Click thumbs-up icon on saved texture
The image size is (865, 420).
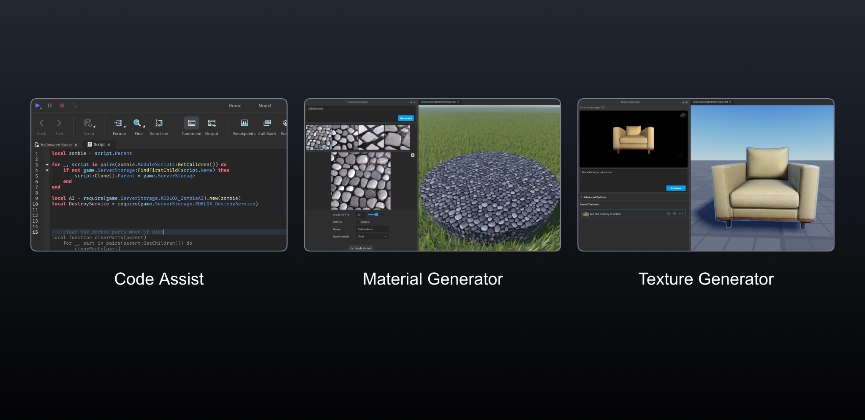point(668,214)
